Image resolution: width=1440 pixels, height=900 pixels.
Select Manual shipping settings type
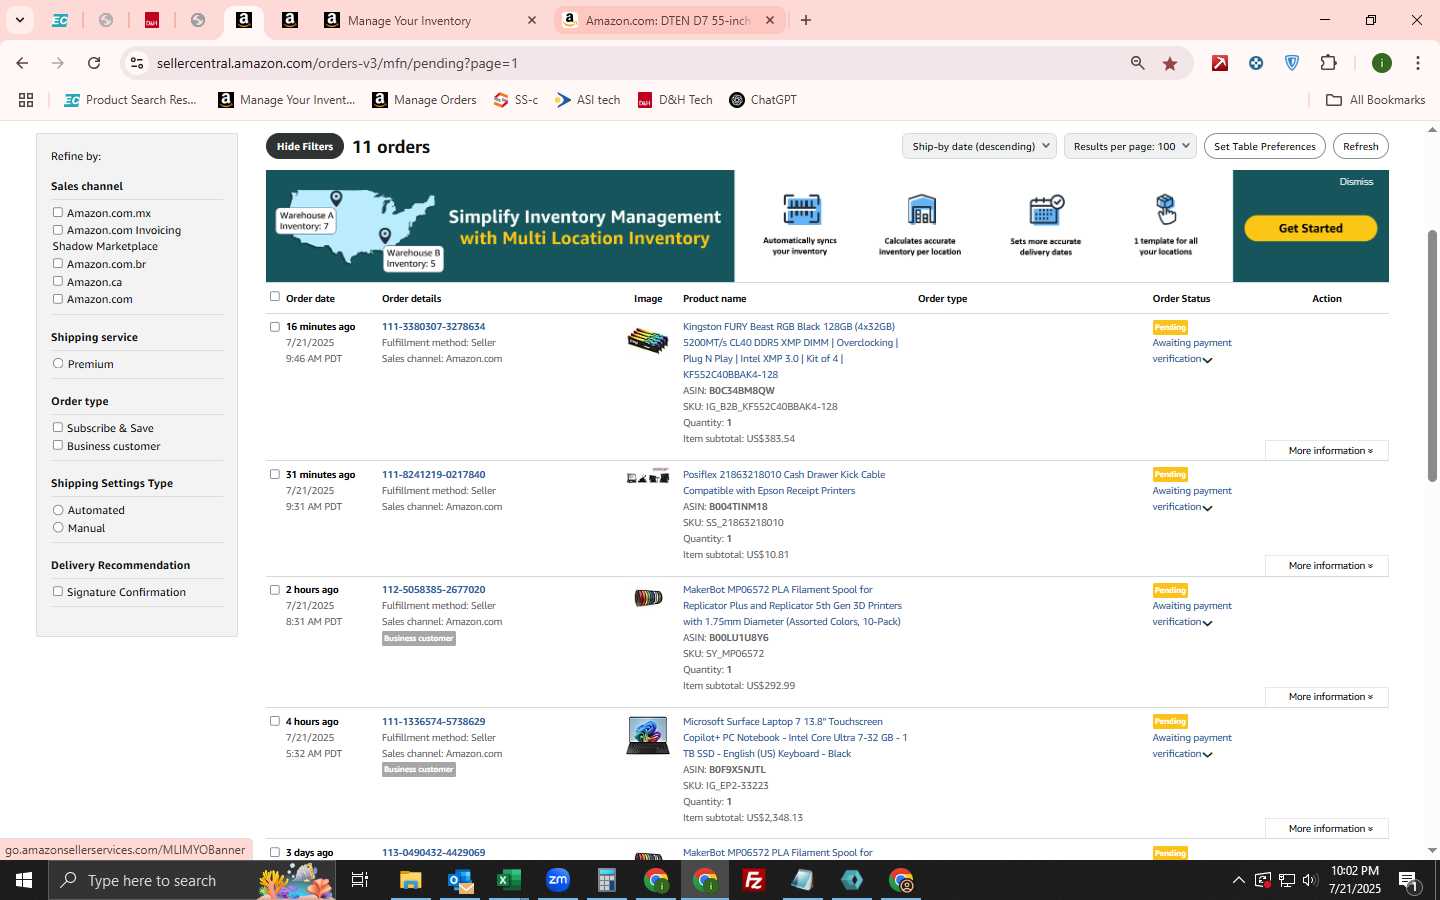[58, 527]
